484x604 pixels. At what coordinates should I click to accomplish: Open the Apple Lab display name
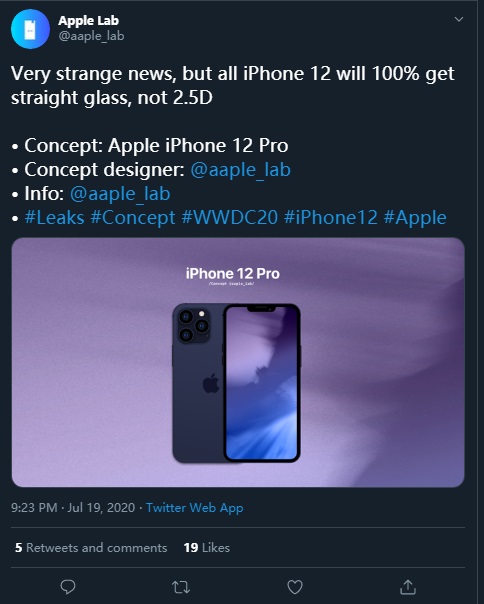pyautogui.click(x=89, y=20)
